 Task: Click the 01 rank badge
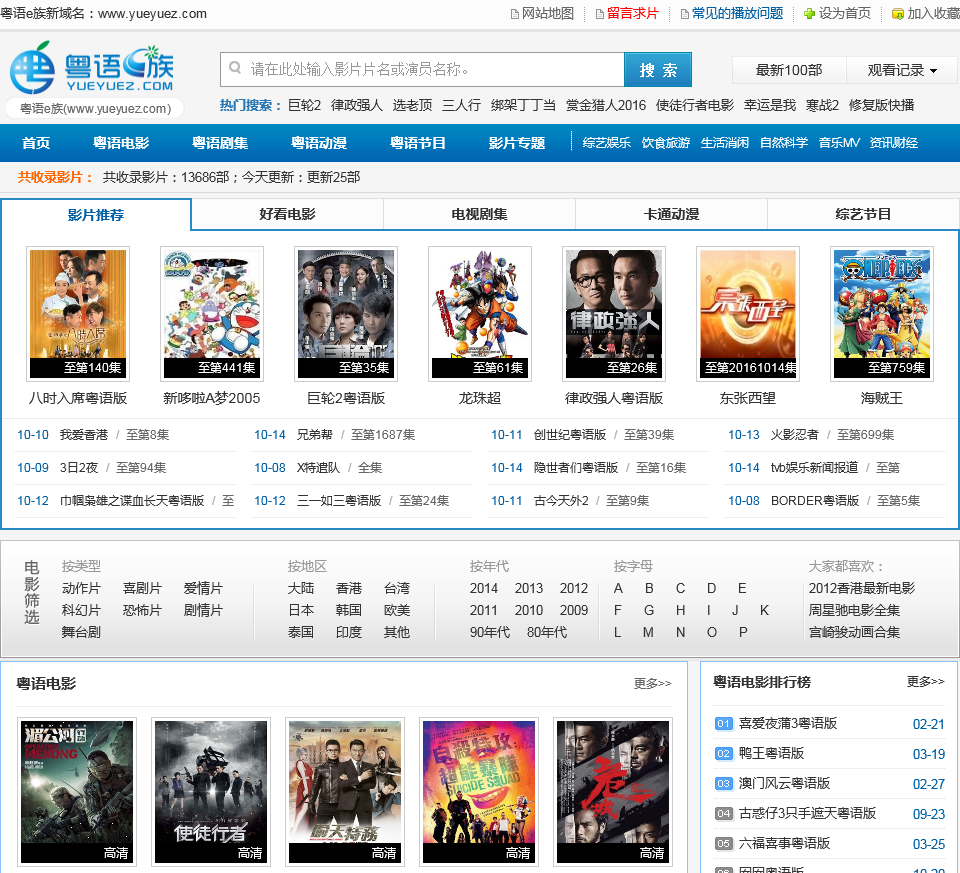(x=724, y=724)
